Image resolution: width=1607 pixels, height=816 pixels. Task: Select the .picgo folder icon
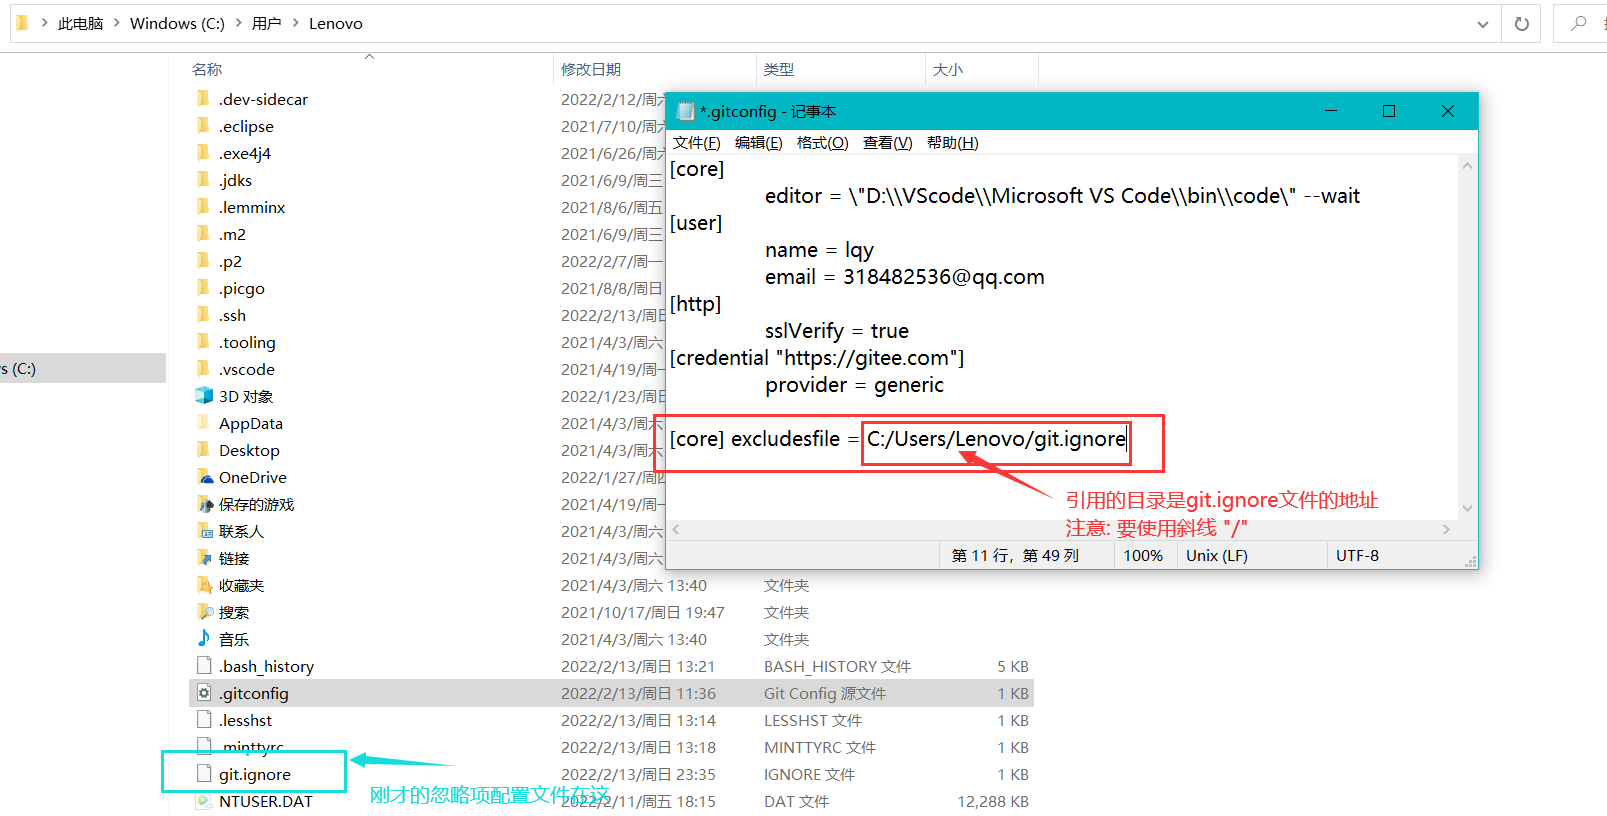pyautogui.click(x=204, y=288)
